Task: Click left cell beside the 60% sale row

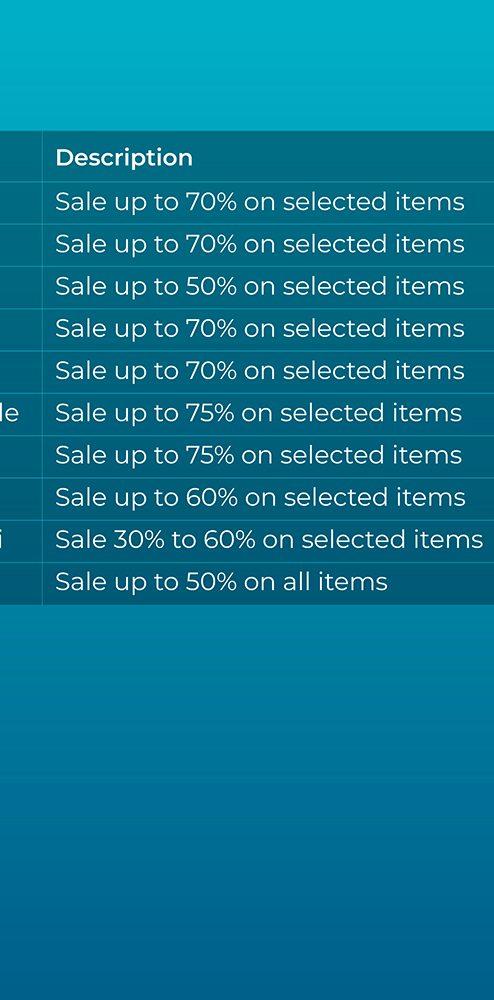Action: 21,499
